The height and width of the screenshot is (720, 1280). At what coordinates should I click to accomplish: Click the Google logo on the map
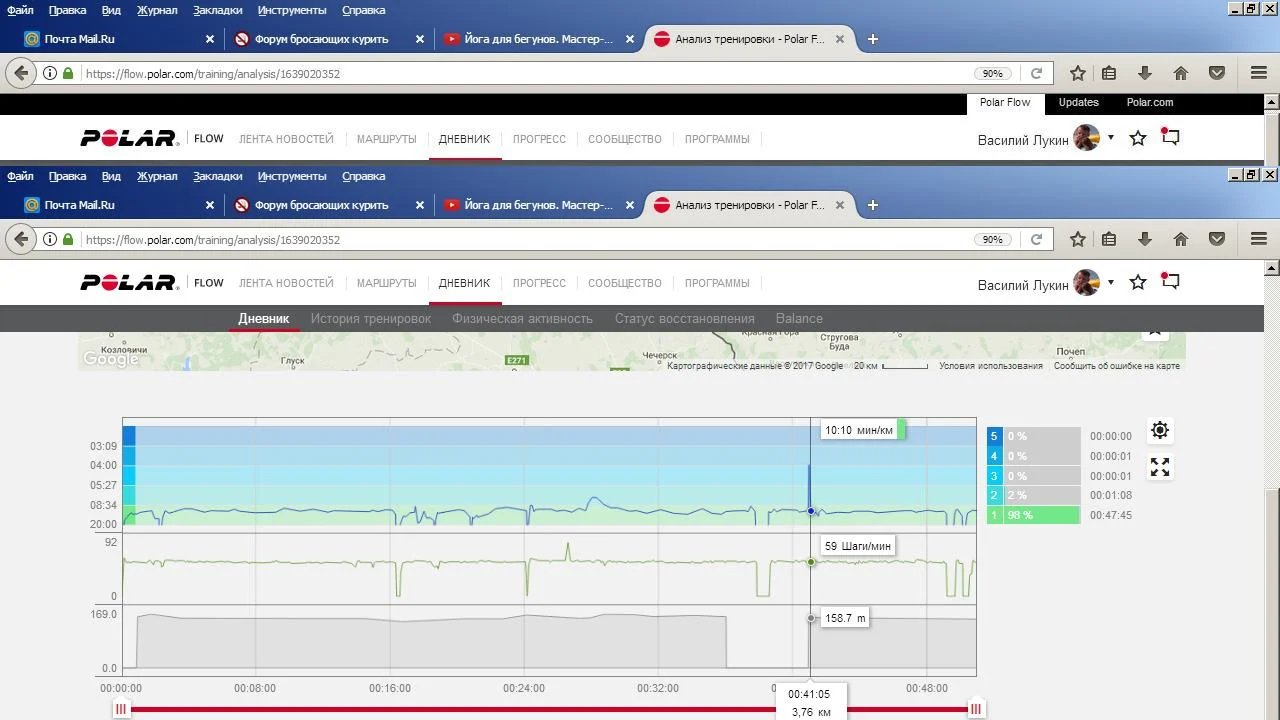(110, 359)
